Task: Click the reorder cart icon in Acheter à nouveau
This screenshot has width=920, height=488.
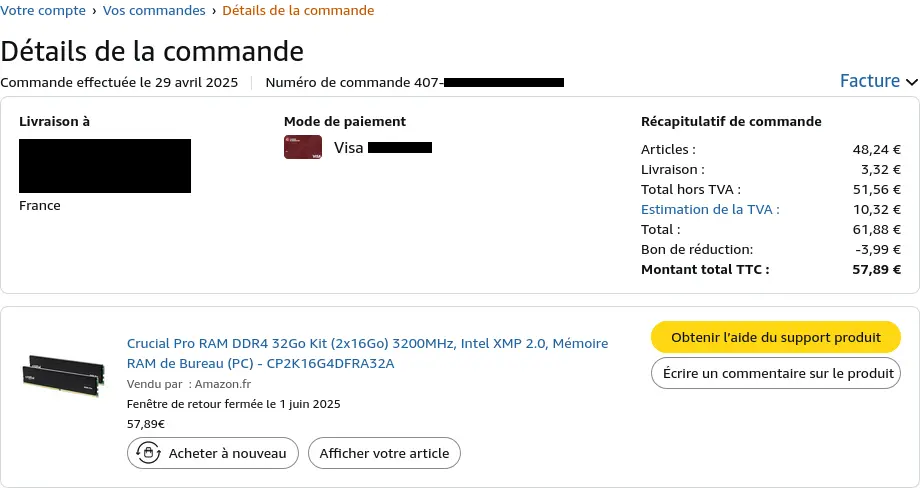Action: pyautogui.click(x=149, y=453)
